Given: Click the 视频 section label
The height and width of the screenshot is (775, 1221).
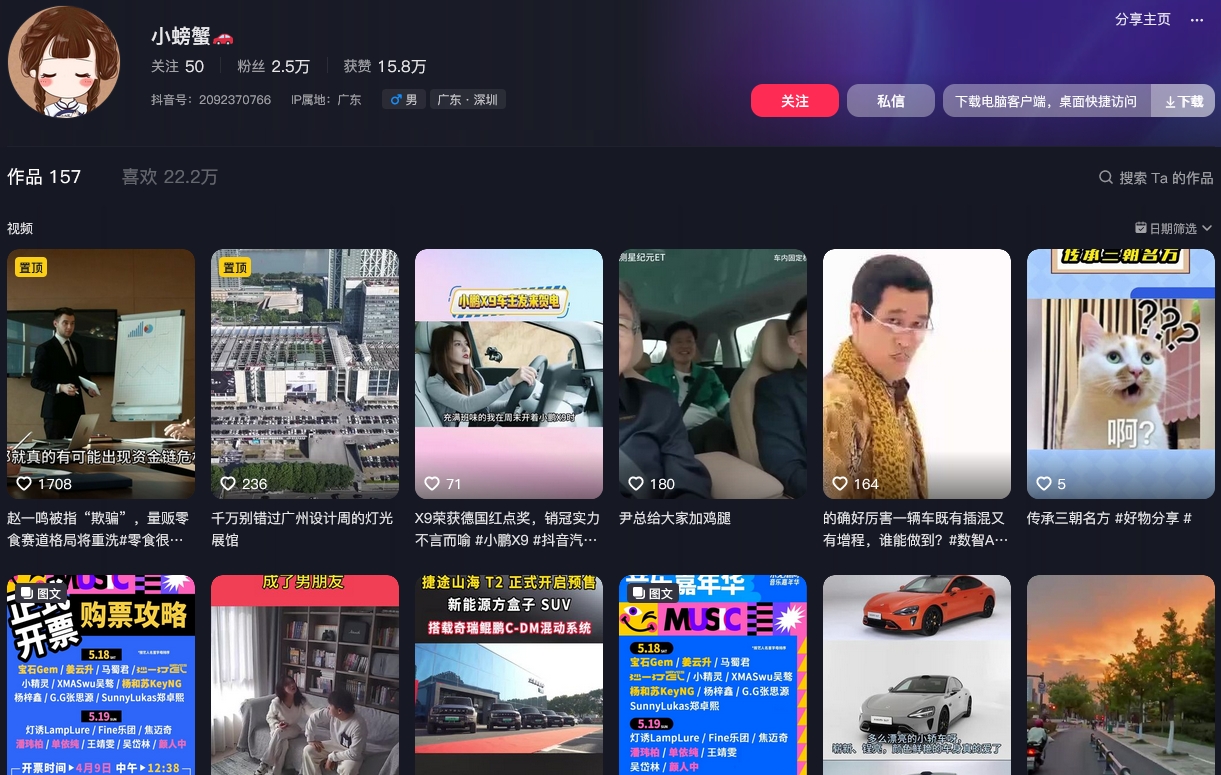Looking at the screenshot, I should pyautogui.click(x=20, y=228).
